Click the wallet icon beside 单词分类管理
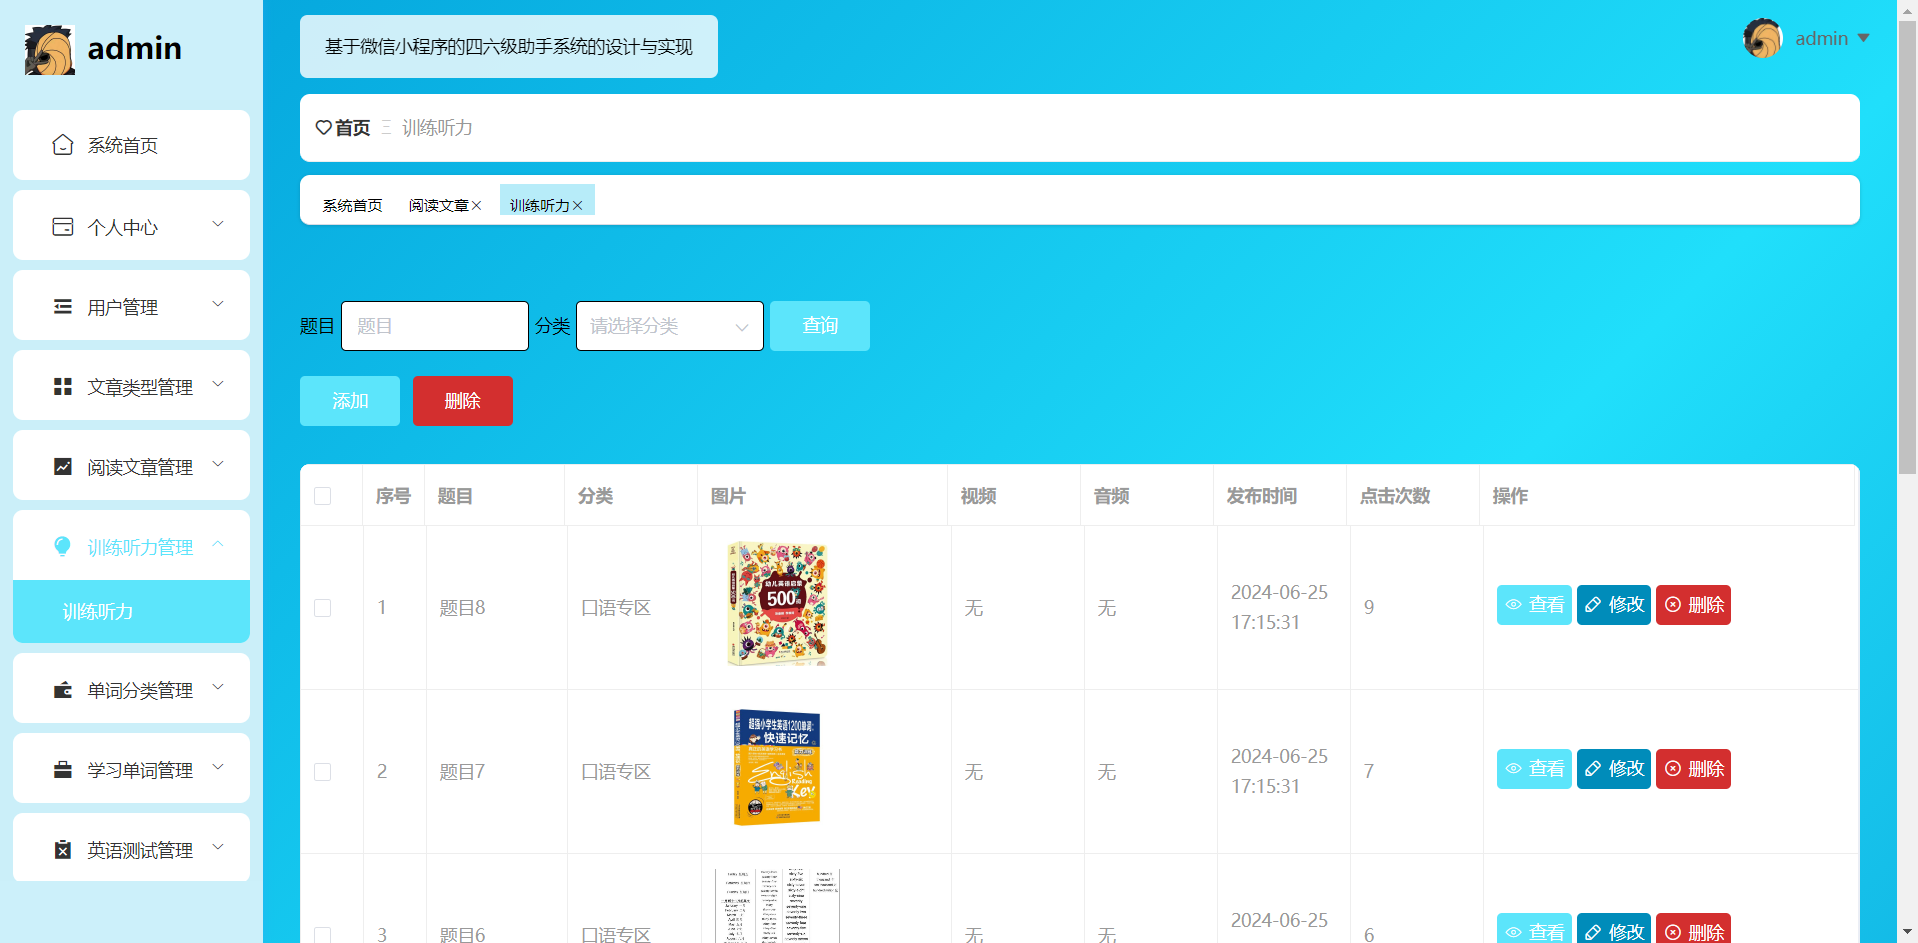The width and height of the screenshot is (1918, 943). (63, 690)
